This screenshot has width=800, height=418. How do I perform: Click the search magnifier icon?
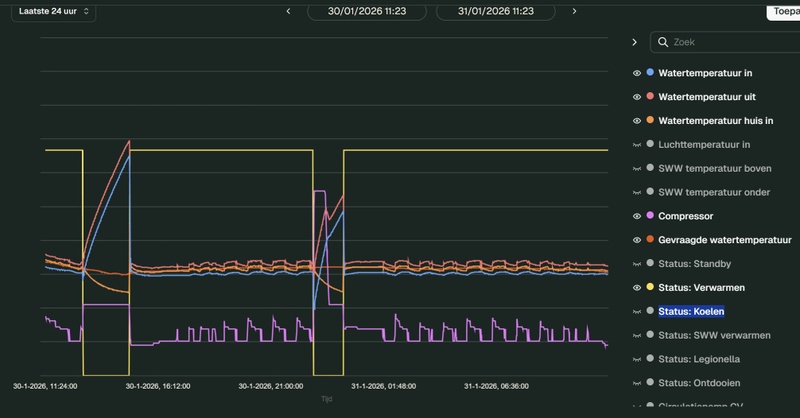[x=663, y=42]
